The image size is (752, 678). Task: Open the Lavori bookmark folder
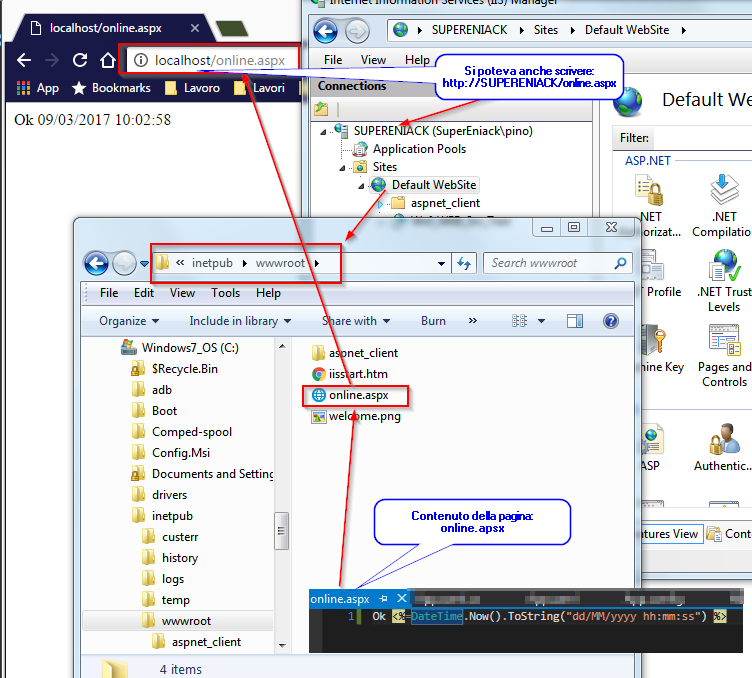(259, 88)
